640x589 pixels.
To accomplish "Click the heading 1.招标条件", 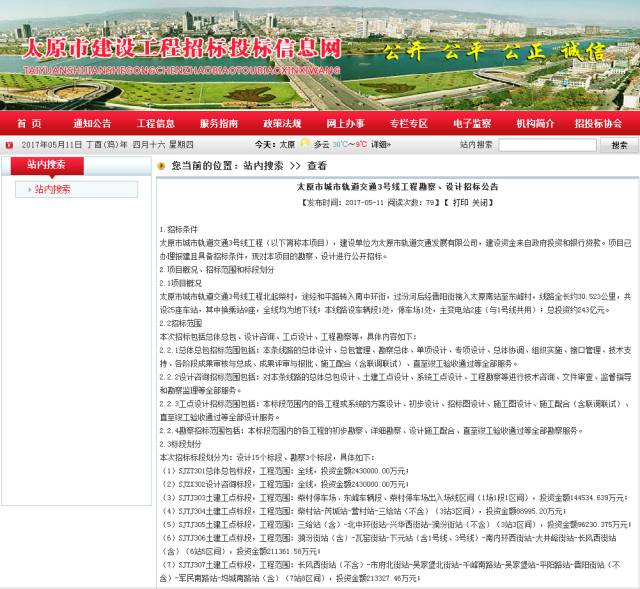I will coord(178,229).
